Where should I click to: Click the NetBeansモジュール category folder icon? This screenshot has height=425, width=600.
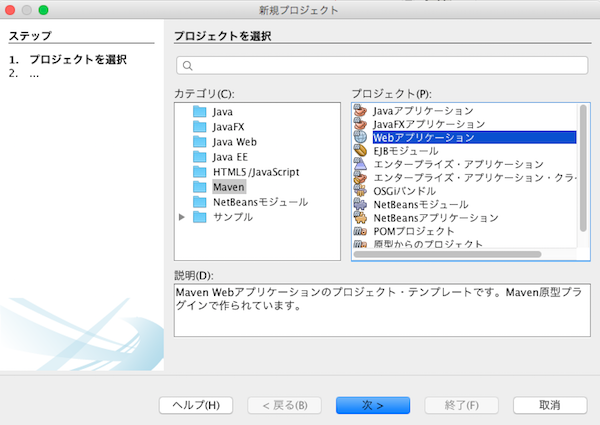pyautogui.click(x=199, y=202)
